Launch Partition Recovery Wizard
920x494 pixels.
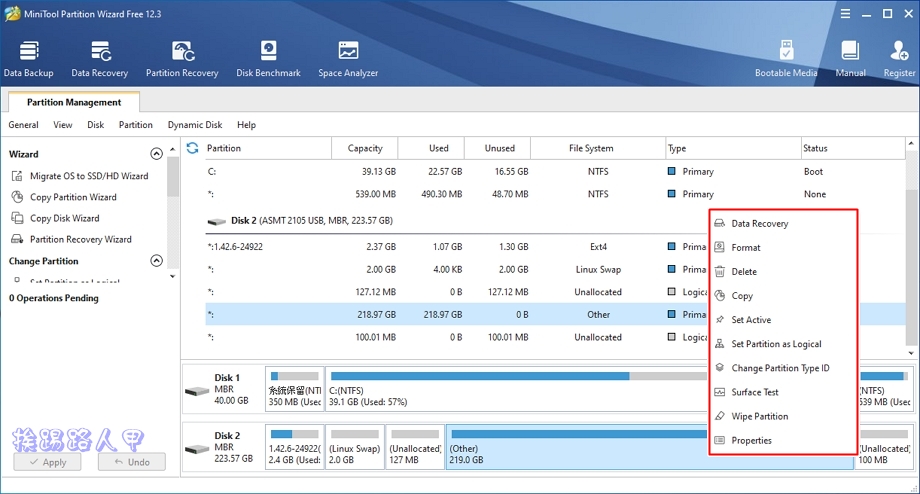tap(72, 239)
